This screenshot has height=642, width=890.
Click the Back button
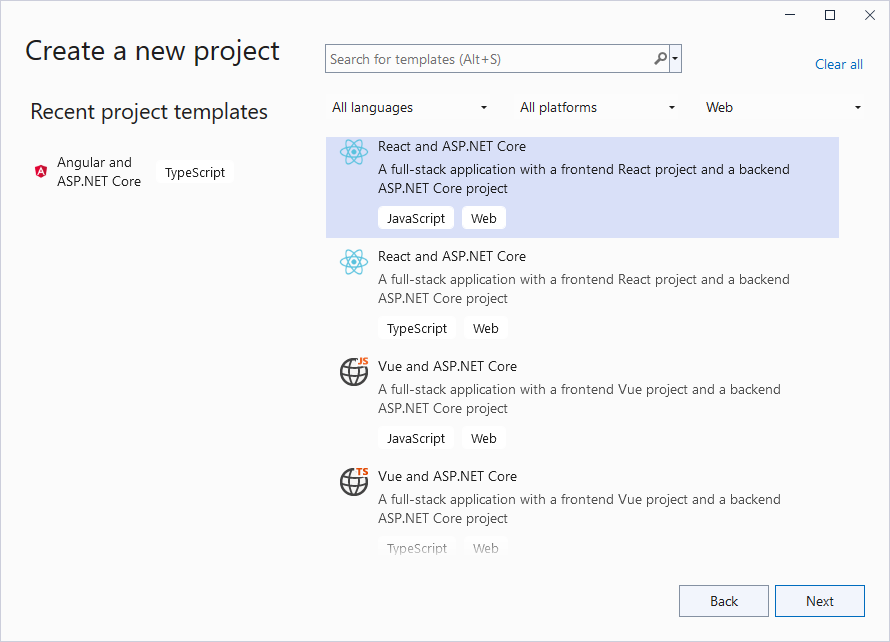(724, 601)
